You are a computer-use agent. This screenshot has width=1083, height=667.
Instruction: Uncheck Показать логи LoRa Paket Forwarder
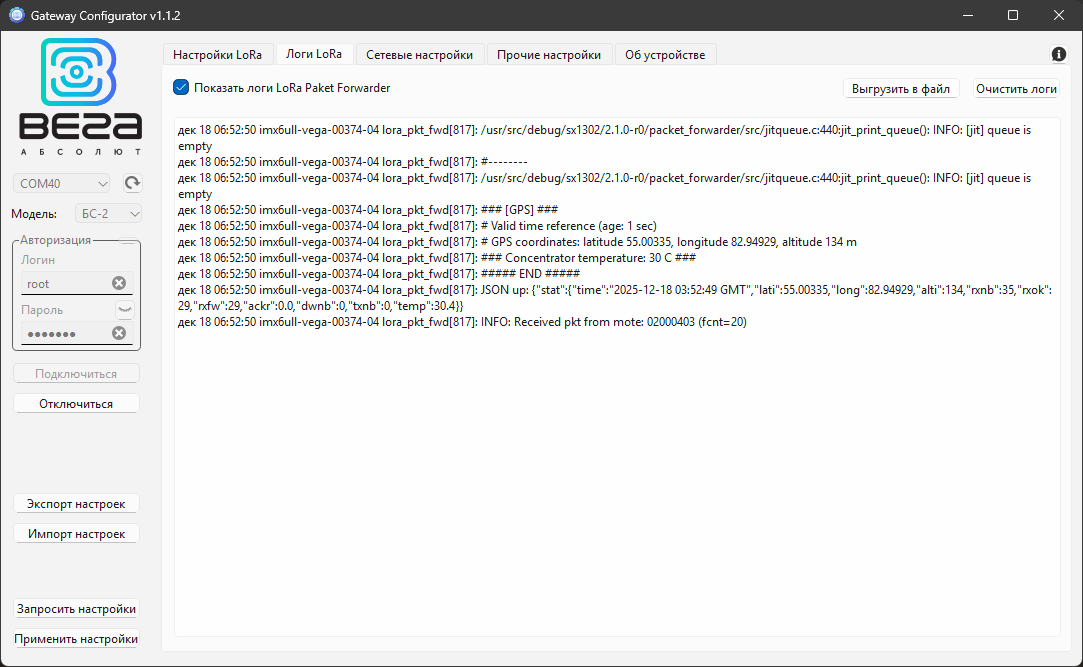point(181,87)
